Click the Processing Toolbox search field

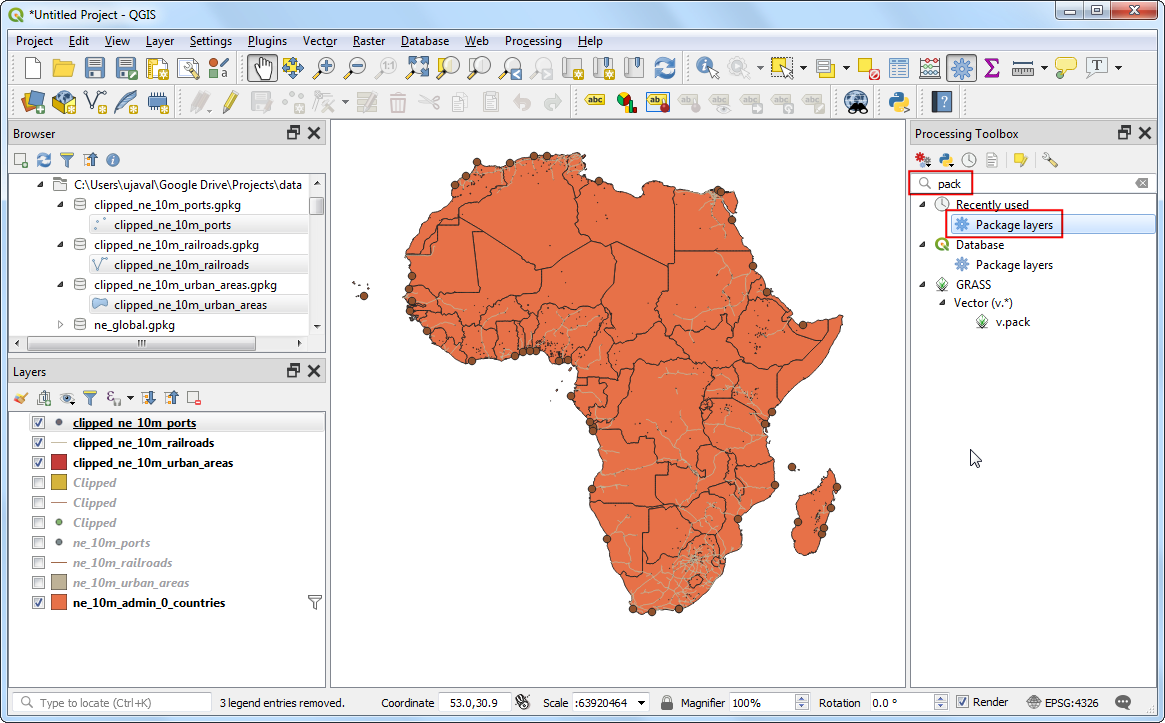[x=1030, y=184]
